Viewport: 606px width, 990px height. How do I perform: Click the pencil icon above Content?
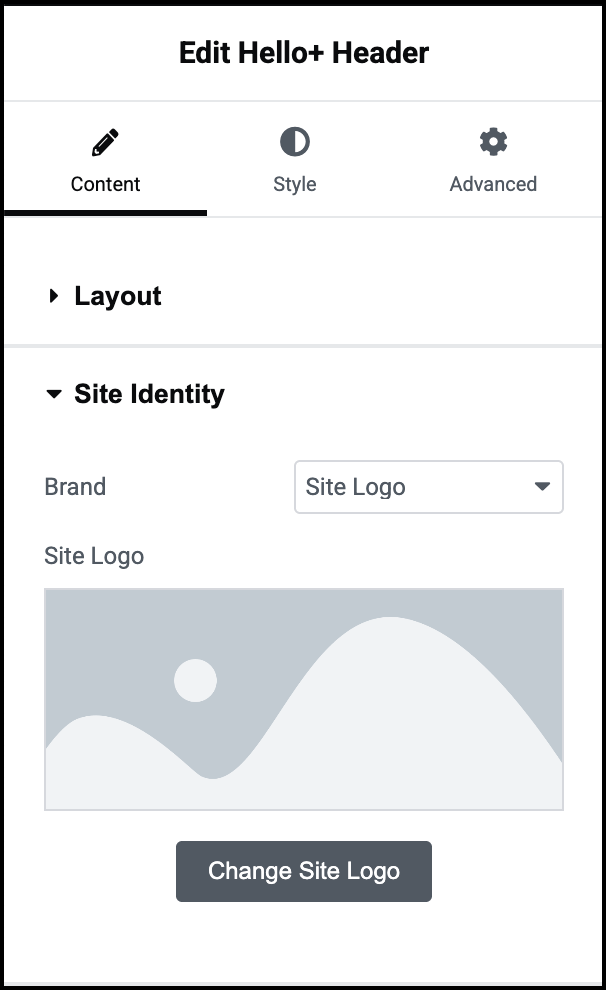[105, 143]
